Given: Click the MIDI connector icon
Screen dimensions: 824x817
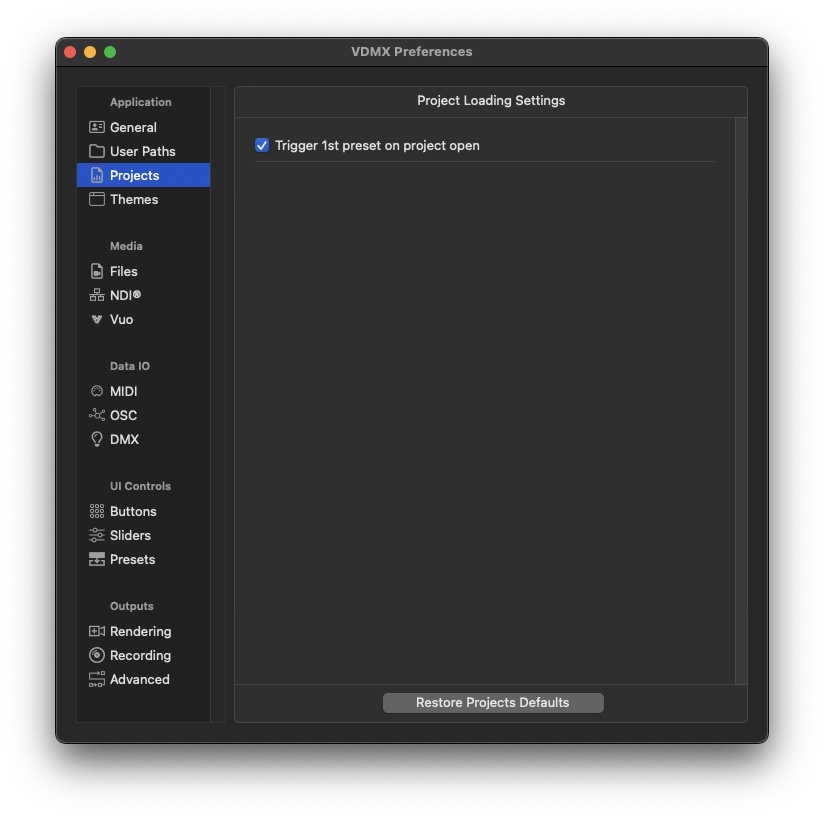Looking at the screenshot, I should (97, 391).
